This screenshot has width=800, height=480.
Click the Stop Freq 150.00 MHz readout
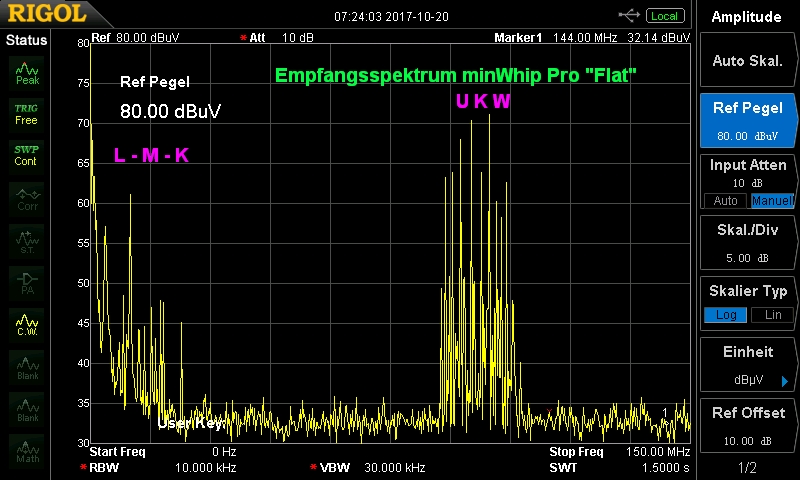619,452
